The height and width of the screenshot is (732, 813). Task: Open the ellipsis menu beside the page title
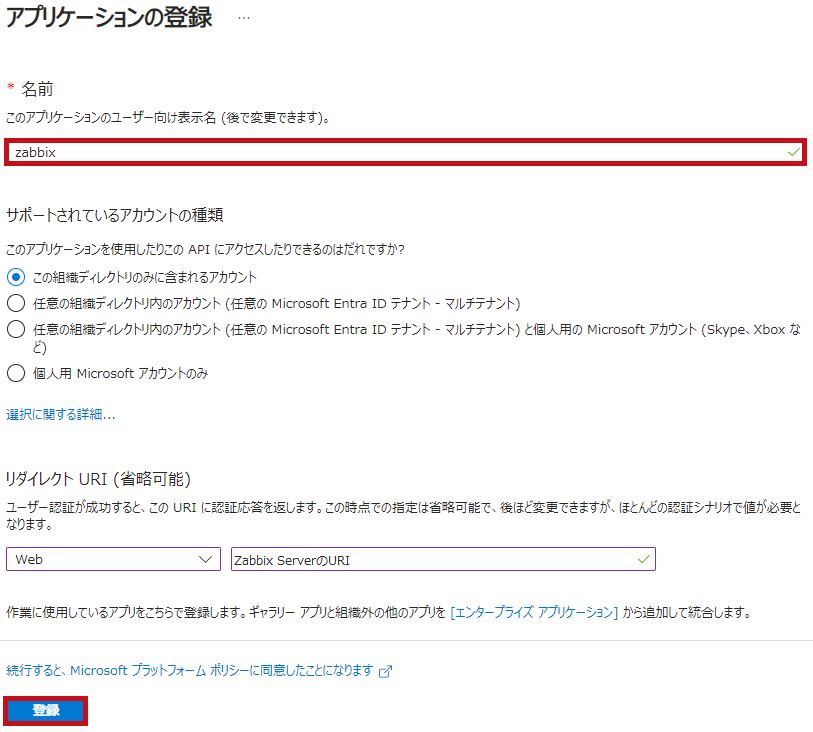[x=244, y=18]
